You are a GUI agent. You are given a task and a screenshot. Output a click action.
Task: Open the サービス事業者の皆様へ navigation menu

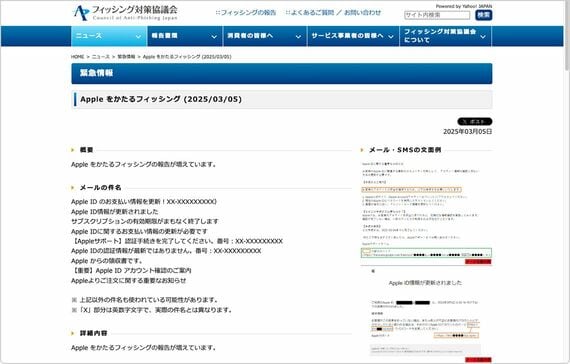coord(353,36)
